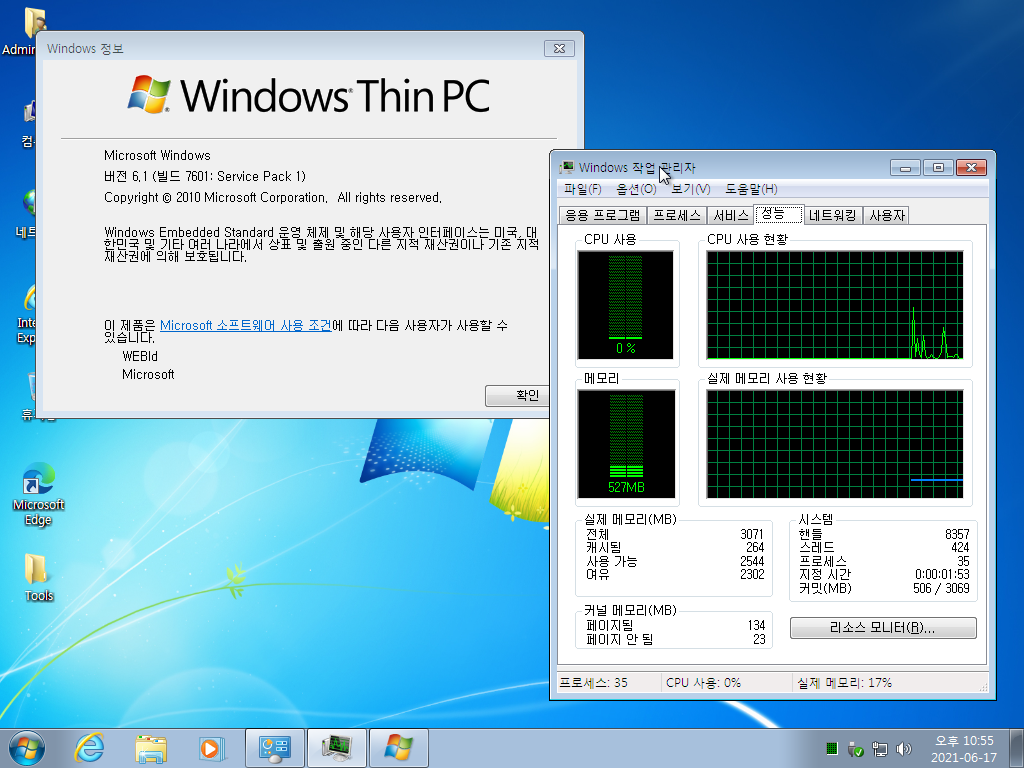Click the 실제 메모리 사용 현황 graph

click(x=835, y=444)
